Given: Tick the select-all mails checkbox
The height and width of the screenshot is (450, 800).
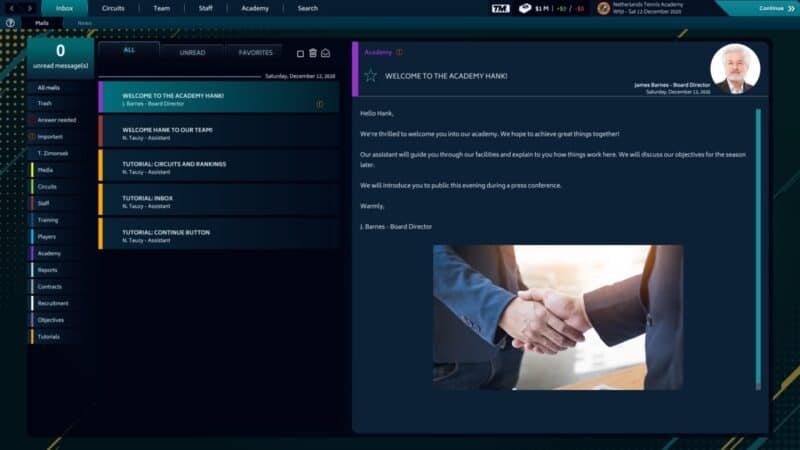Looking at the screenshot, I should click(300, 54).
